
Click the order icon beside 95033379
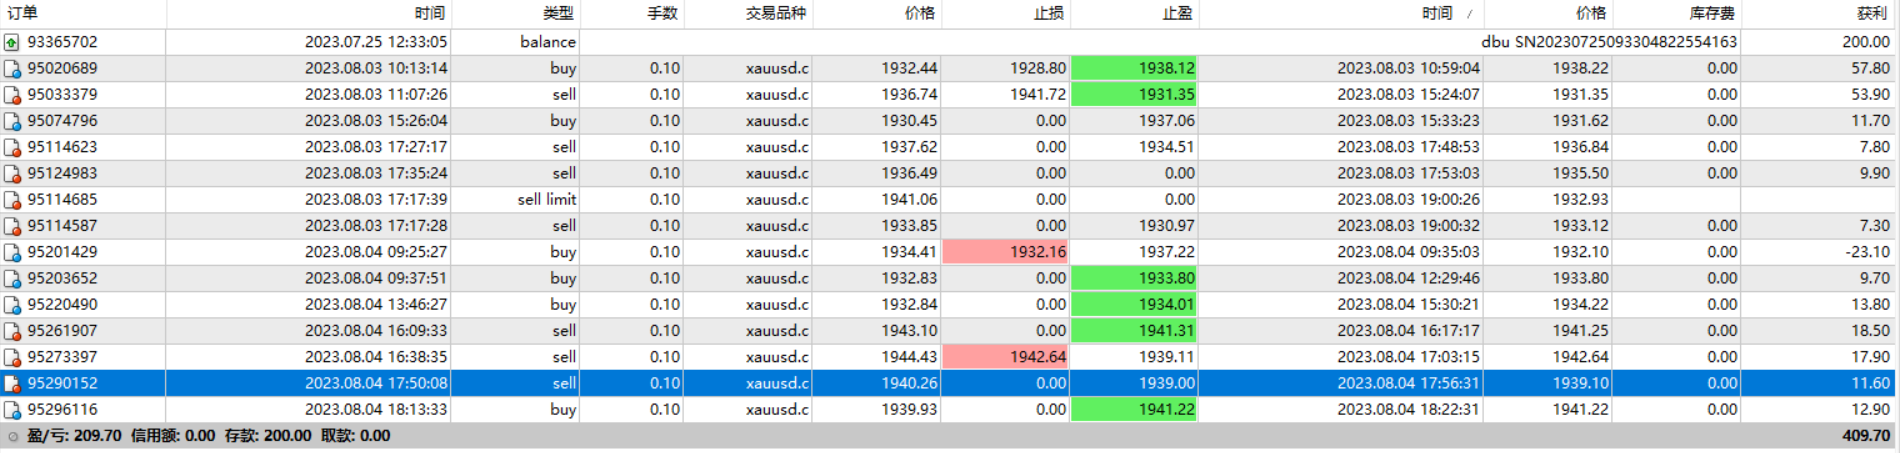tap(12, 95)
